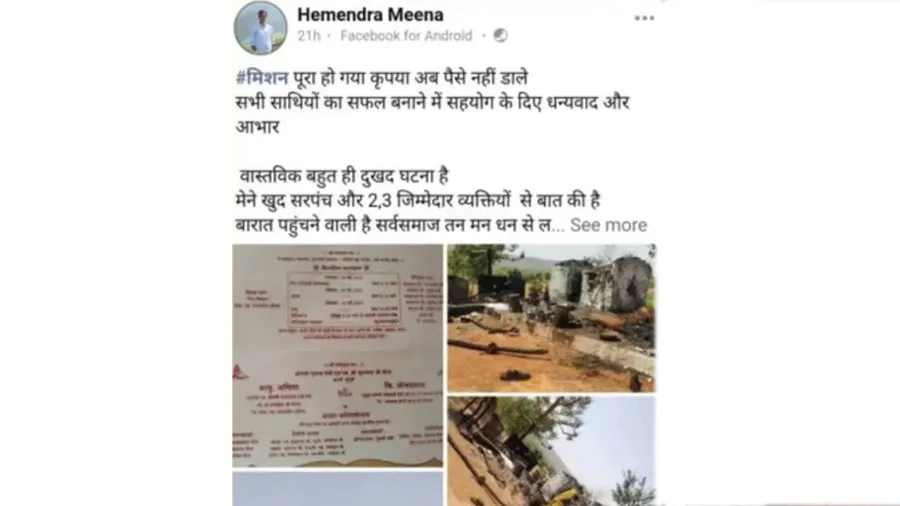Click the public globe privacy icon
Screen dimensions: 900x506
tap(501, 36)
